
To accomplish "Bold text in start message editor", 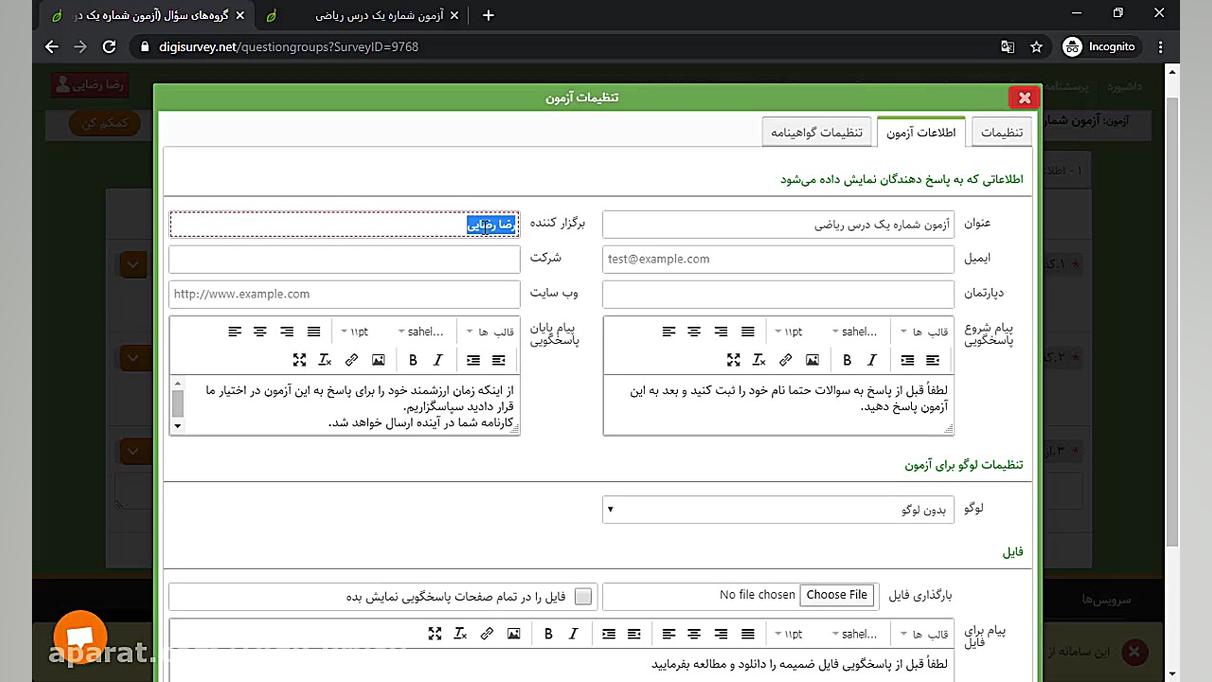I will pos(847,360).
